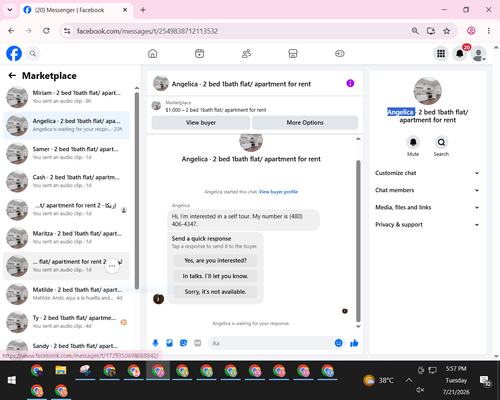Open the Facebook menu grid icon

[441, 53]
